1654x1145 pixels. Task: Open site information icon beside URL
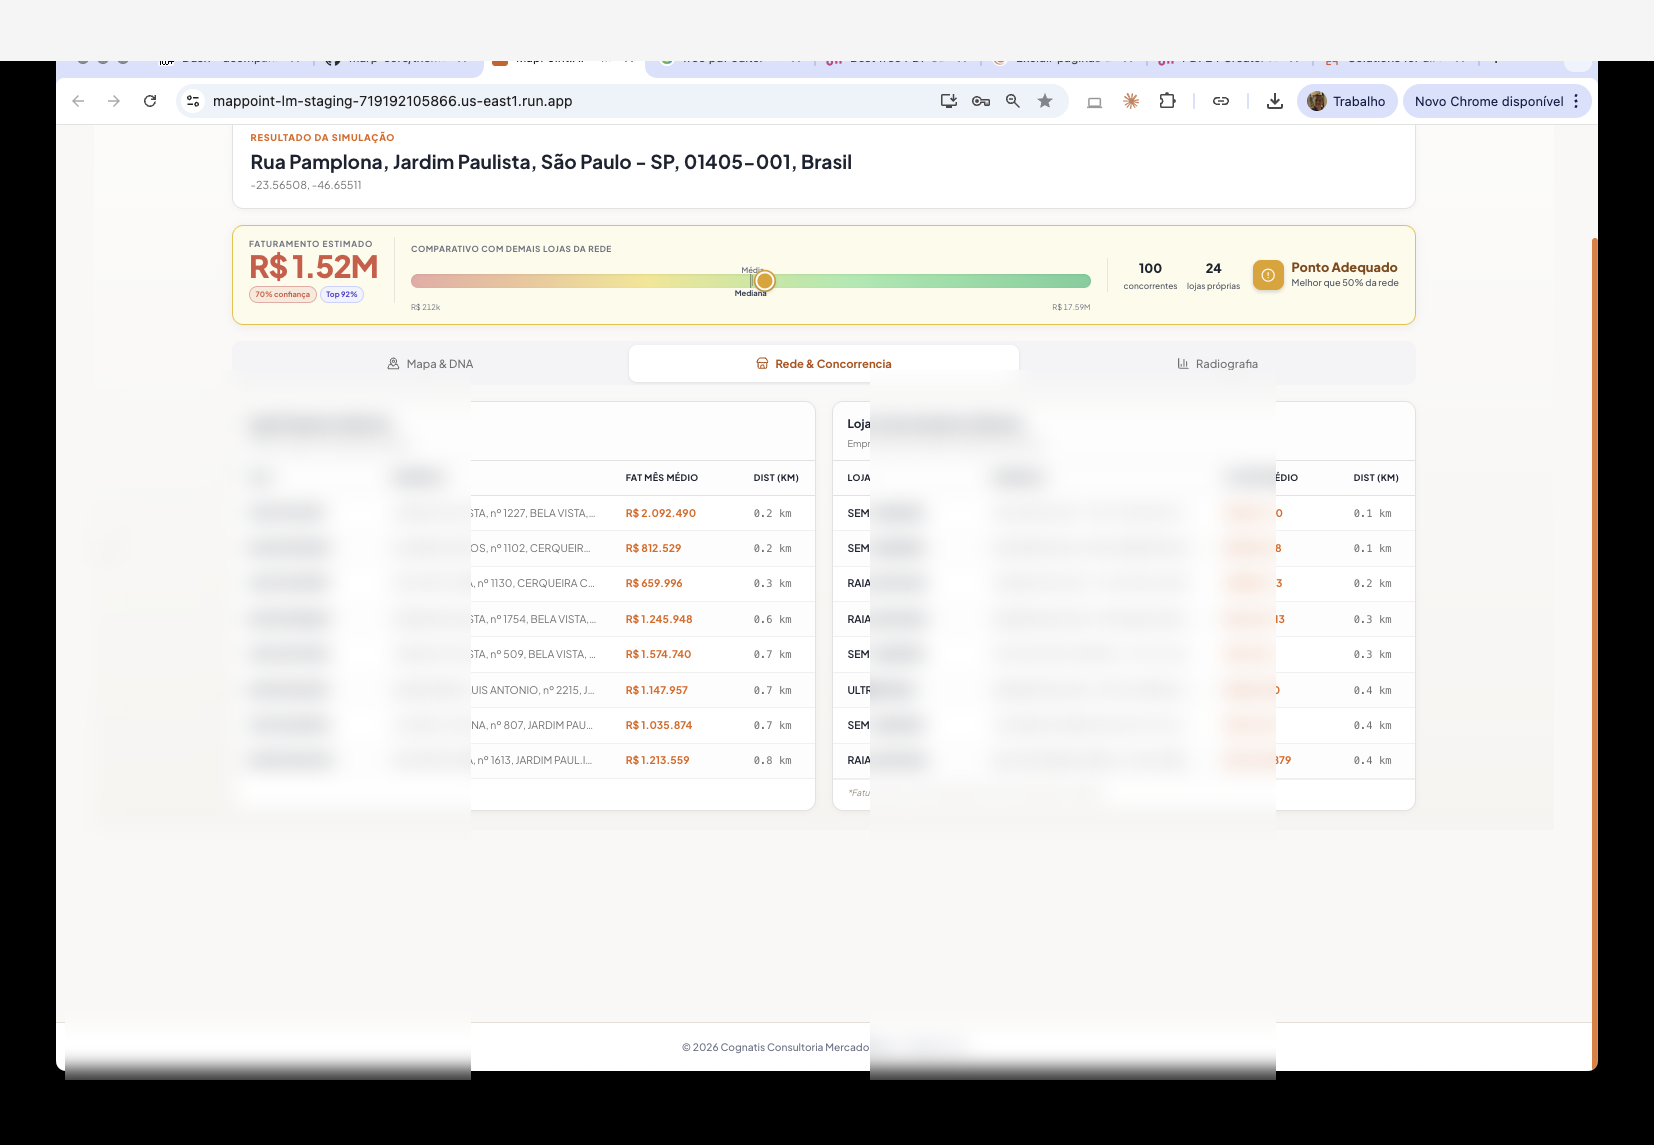pyautogui.click(x=193, y=101)
